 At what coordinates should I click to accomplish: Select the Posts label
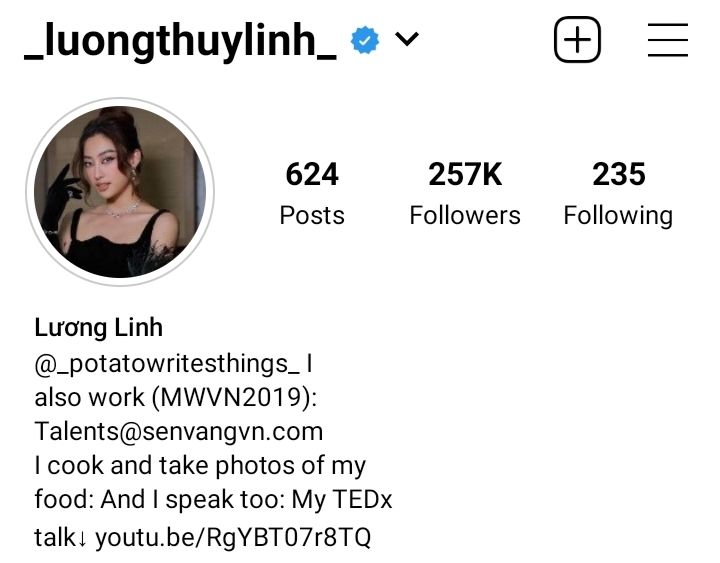point(312,215)
